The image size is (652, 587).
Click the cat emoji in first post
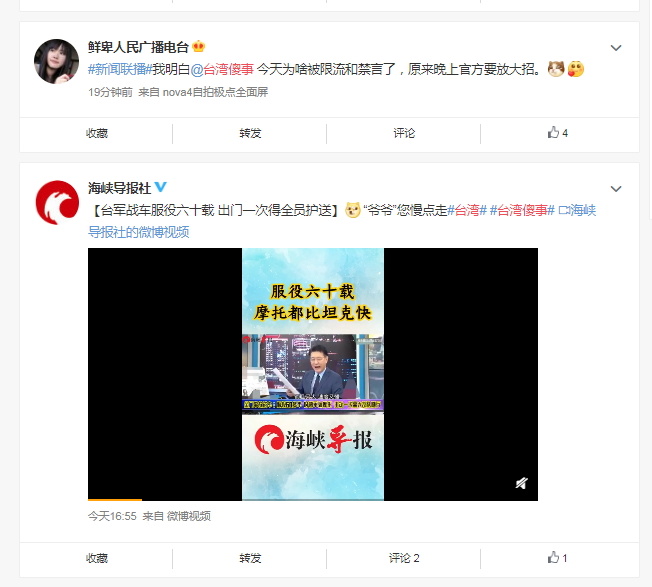point(556,69)
